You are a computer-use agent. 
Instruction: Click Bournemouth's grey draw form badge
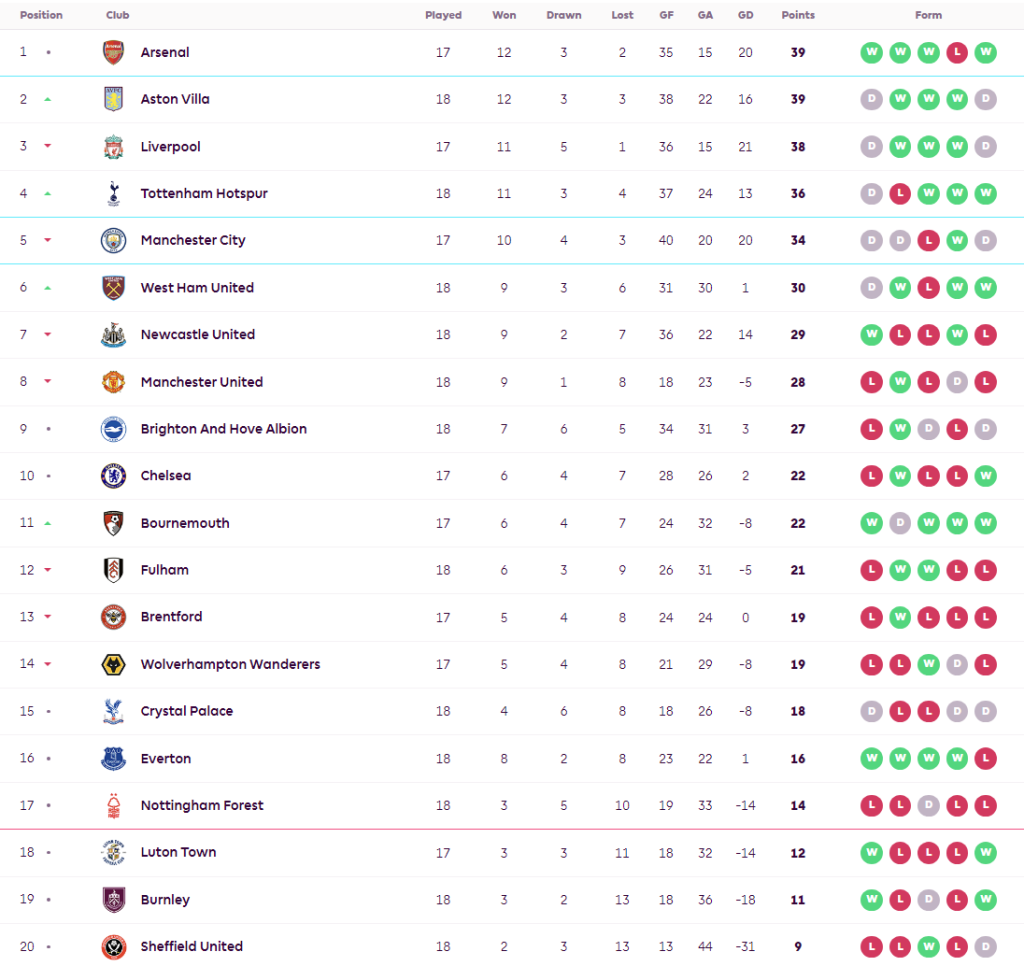[901, 523]
